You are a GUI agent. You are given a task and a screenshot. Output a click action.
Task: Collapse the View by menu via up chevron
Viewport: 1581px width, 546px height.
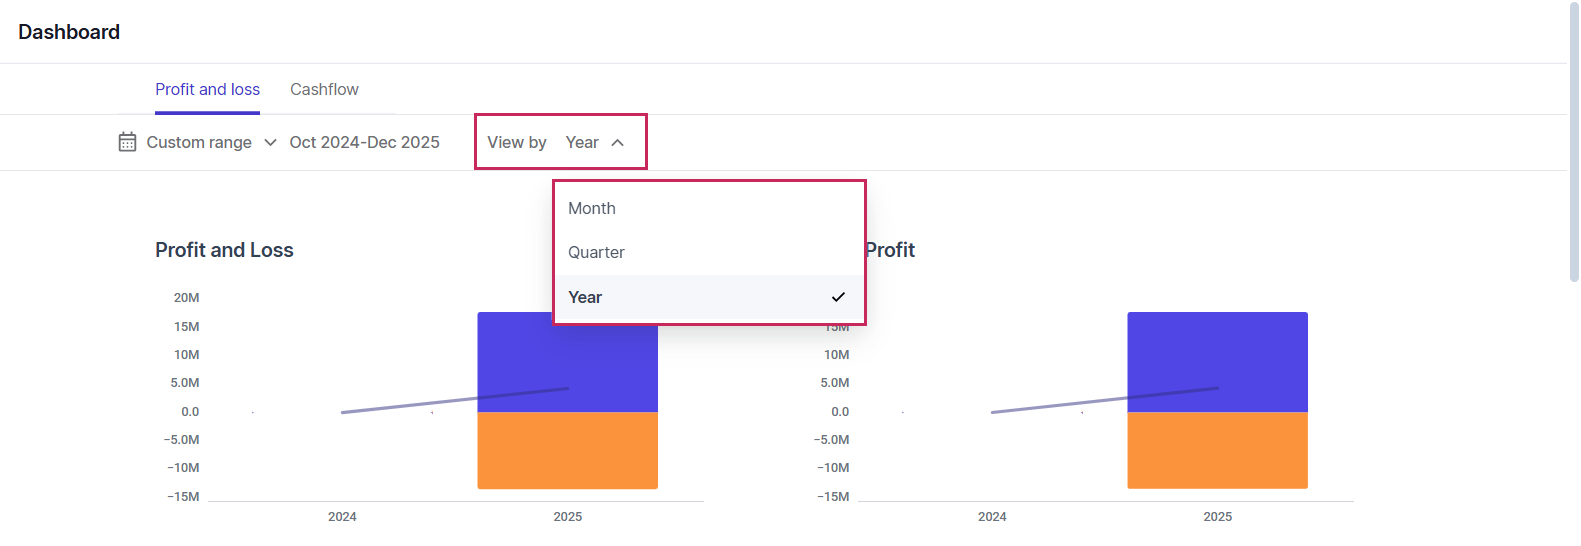pyautogui.click(x=618, y=143)
